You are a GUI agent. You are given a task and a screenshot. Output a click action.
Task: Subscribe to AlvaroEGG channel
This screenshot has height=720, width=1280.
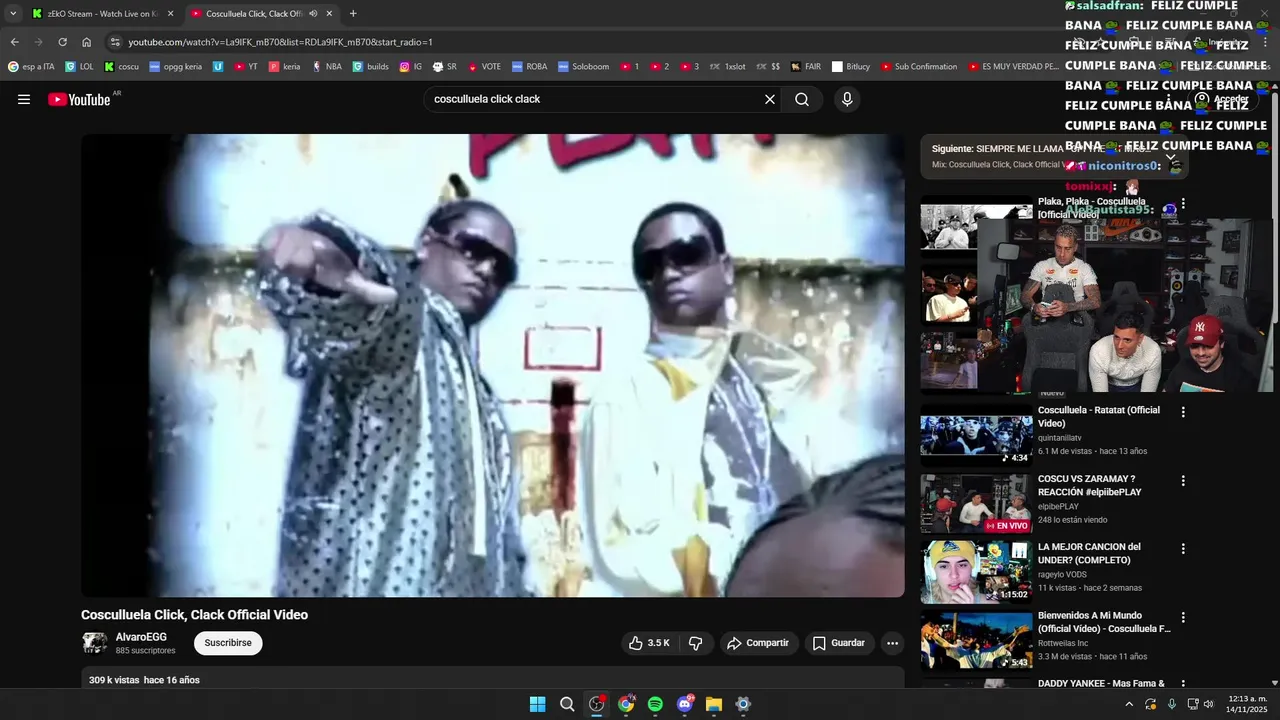click(228, 643)
